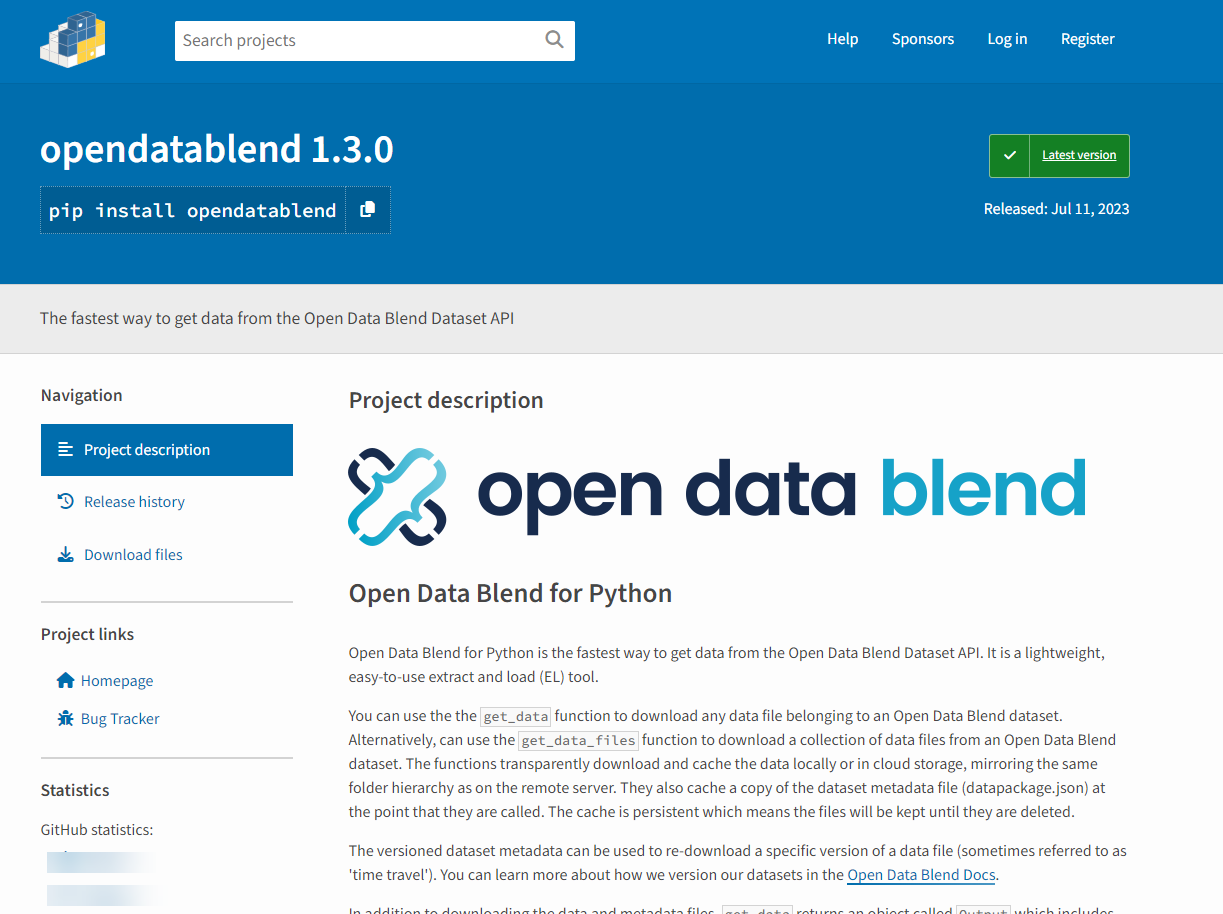1223x914 pixels.
Task: Click the GitHub statistics label
Action: pyautogui.click(x=97, y=830)
